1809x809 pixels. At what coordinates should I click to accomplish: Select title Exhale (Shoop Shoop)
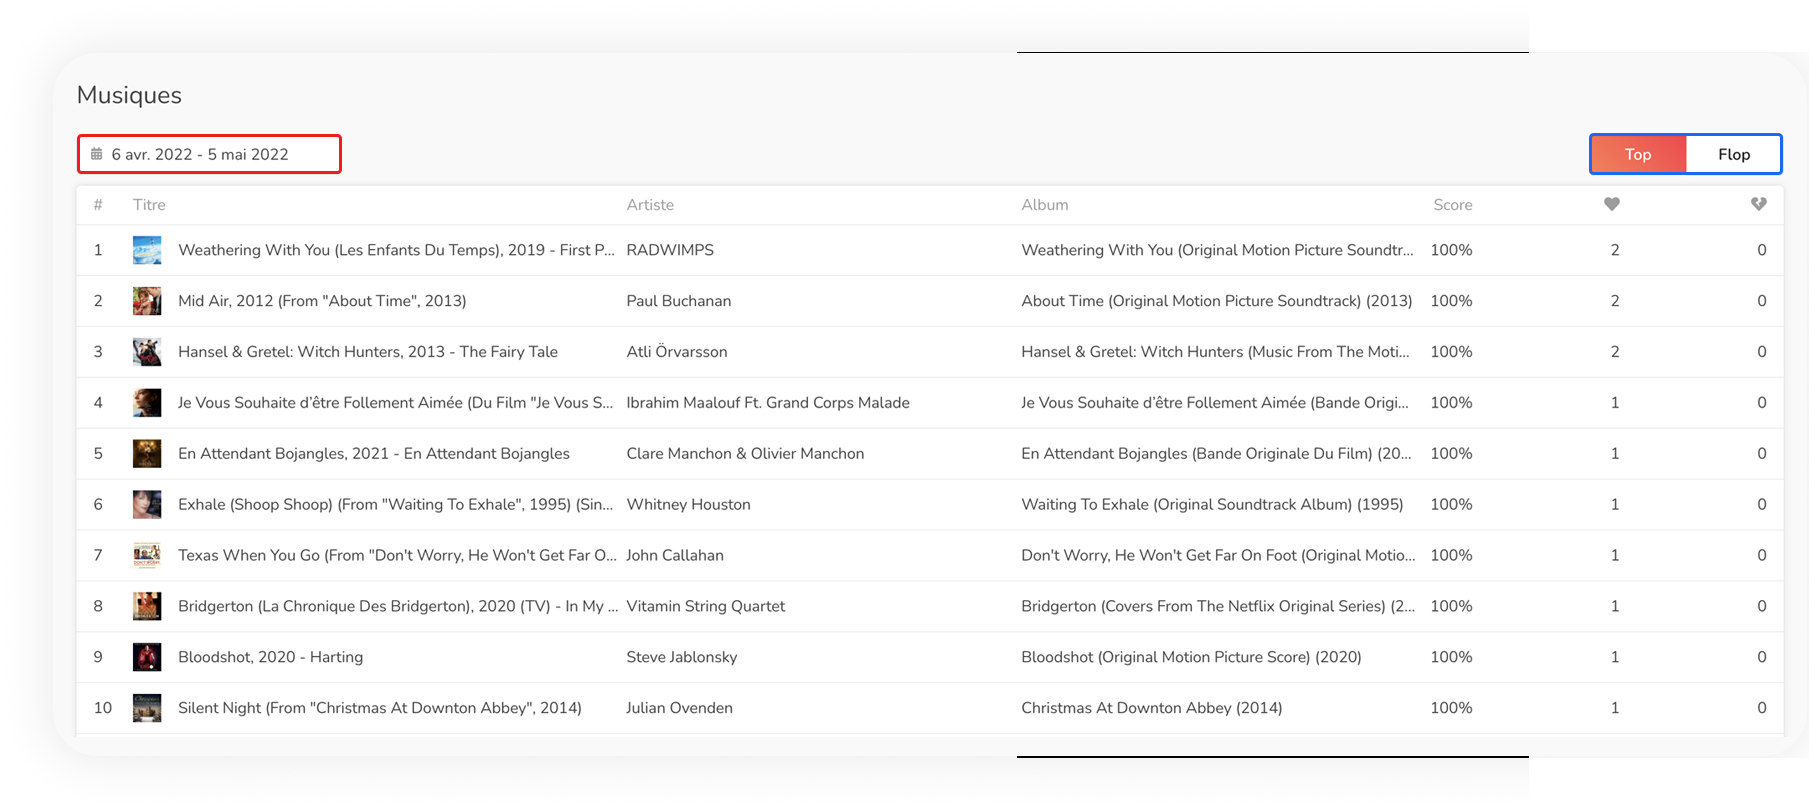(x=396, y=505)
